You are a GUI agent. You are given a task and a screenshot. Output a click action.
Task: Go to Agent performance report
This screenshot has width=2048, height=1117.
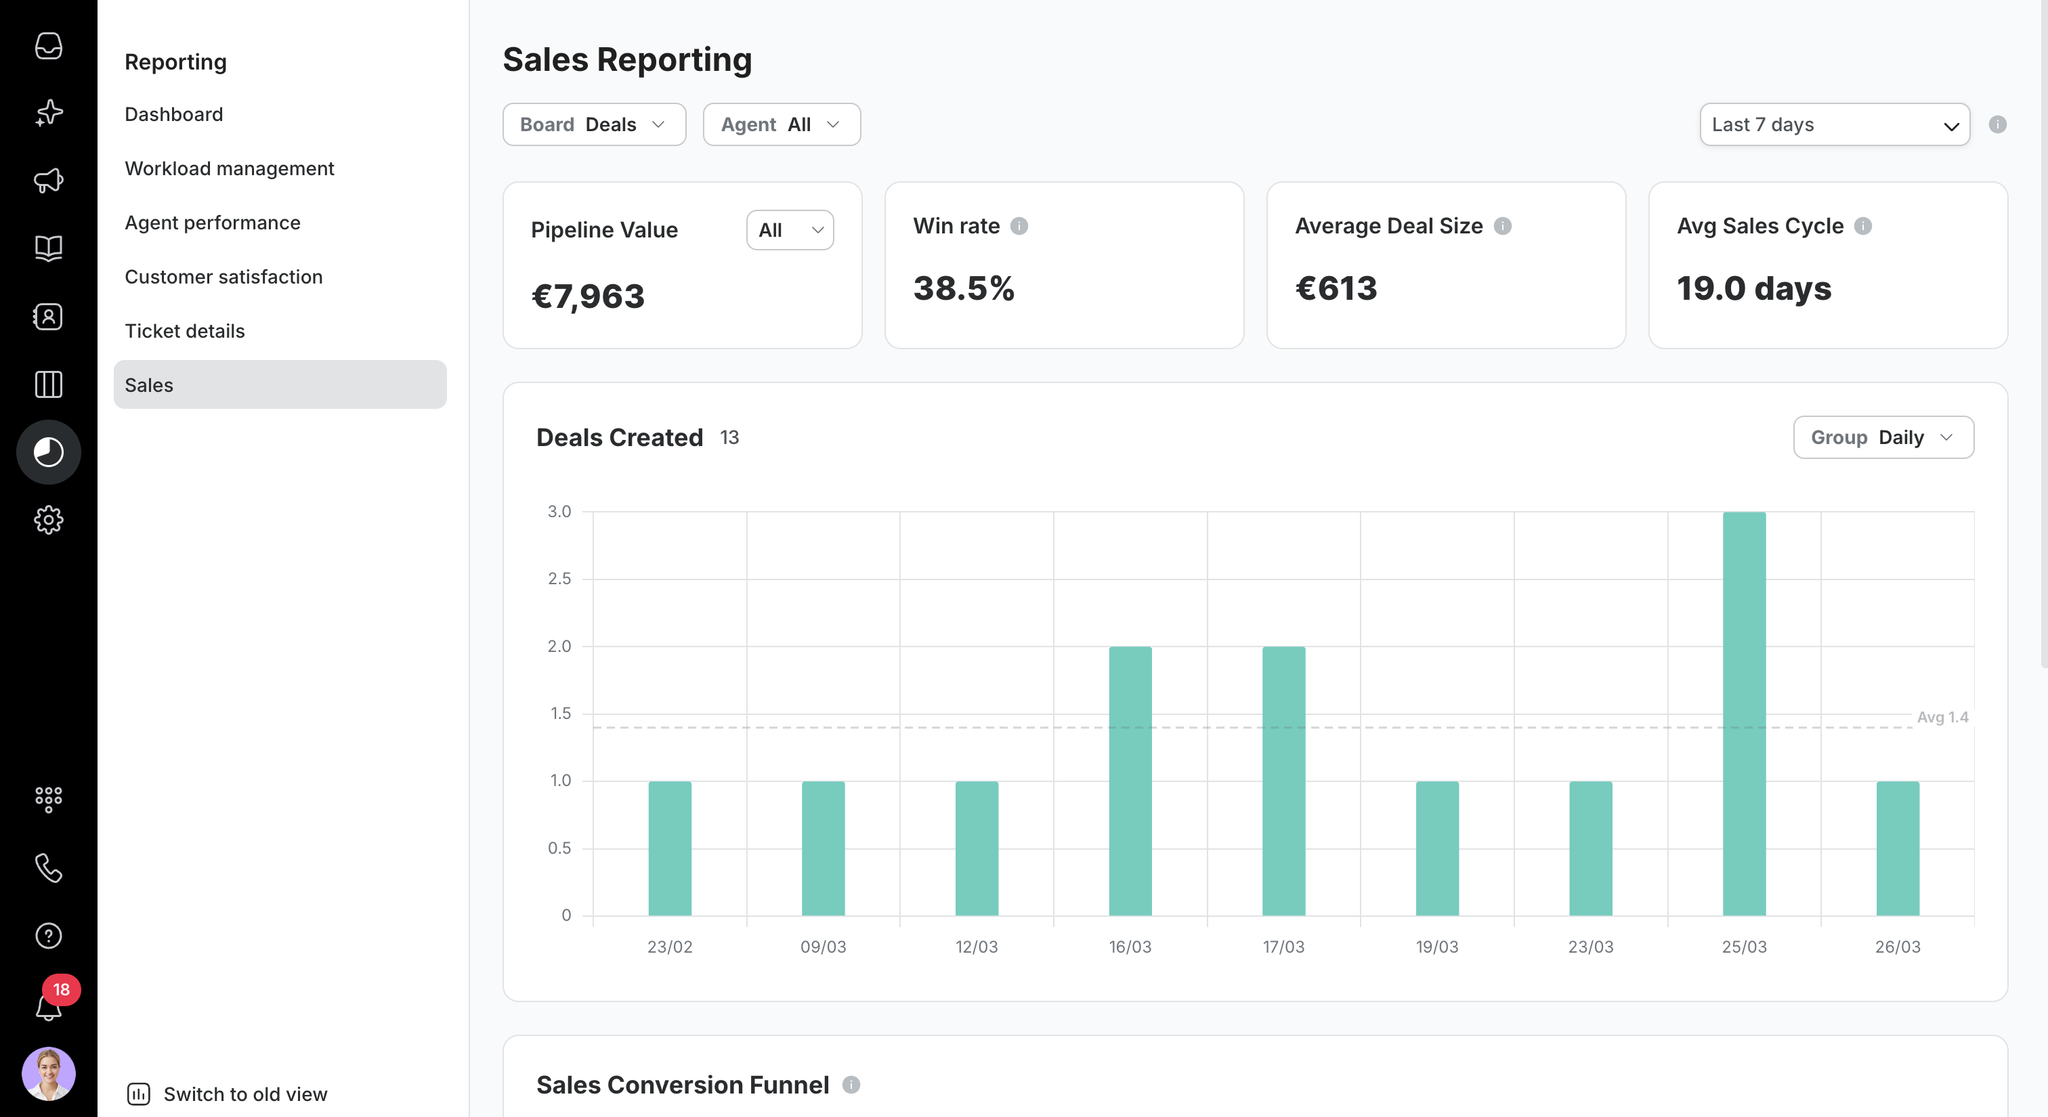pos(212,222)
